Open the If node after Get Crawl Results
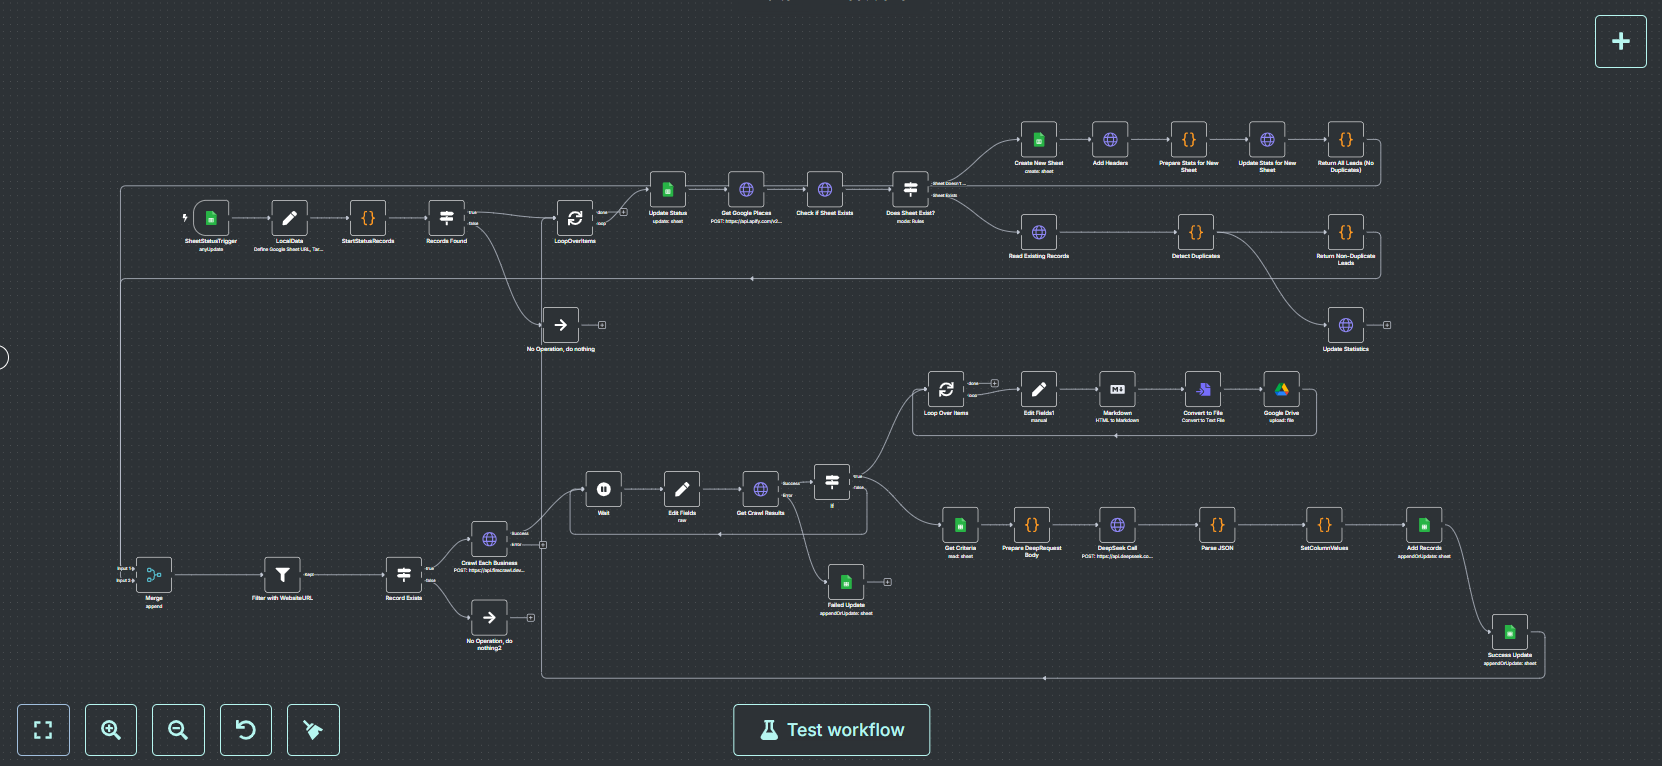Screen dimensions: 1662x766 [x=832, y=483]
